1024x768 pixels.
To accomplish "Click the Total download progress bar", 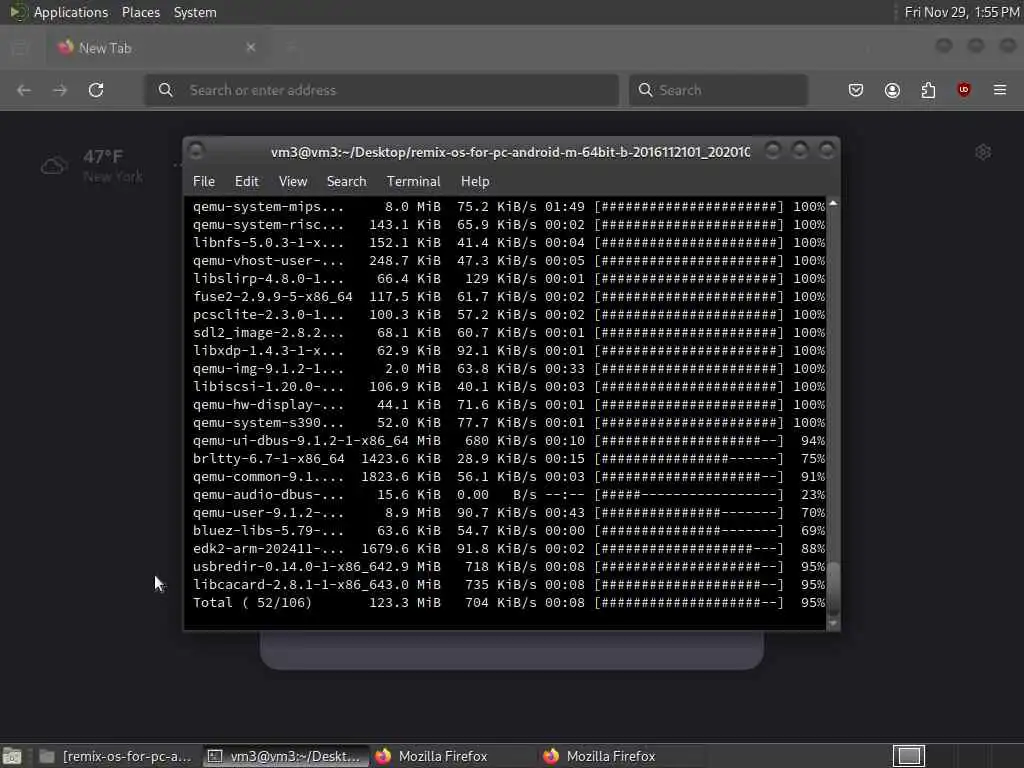I will (689, 603).
